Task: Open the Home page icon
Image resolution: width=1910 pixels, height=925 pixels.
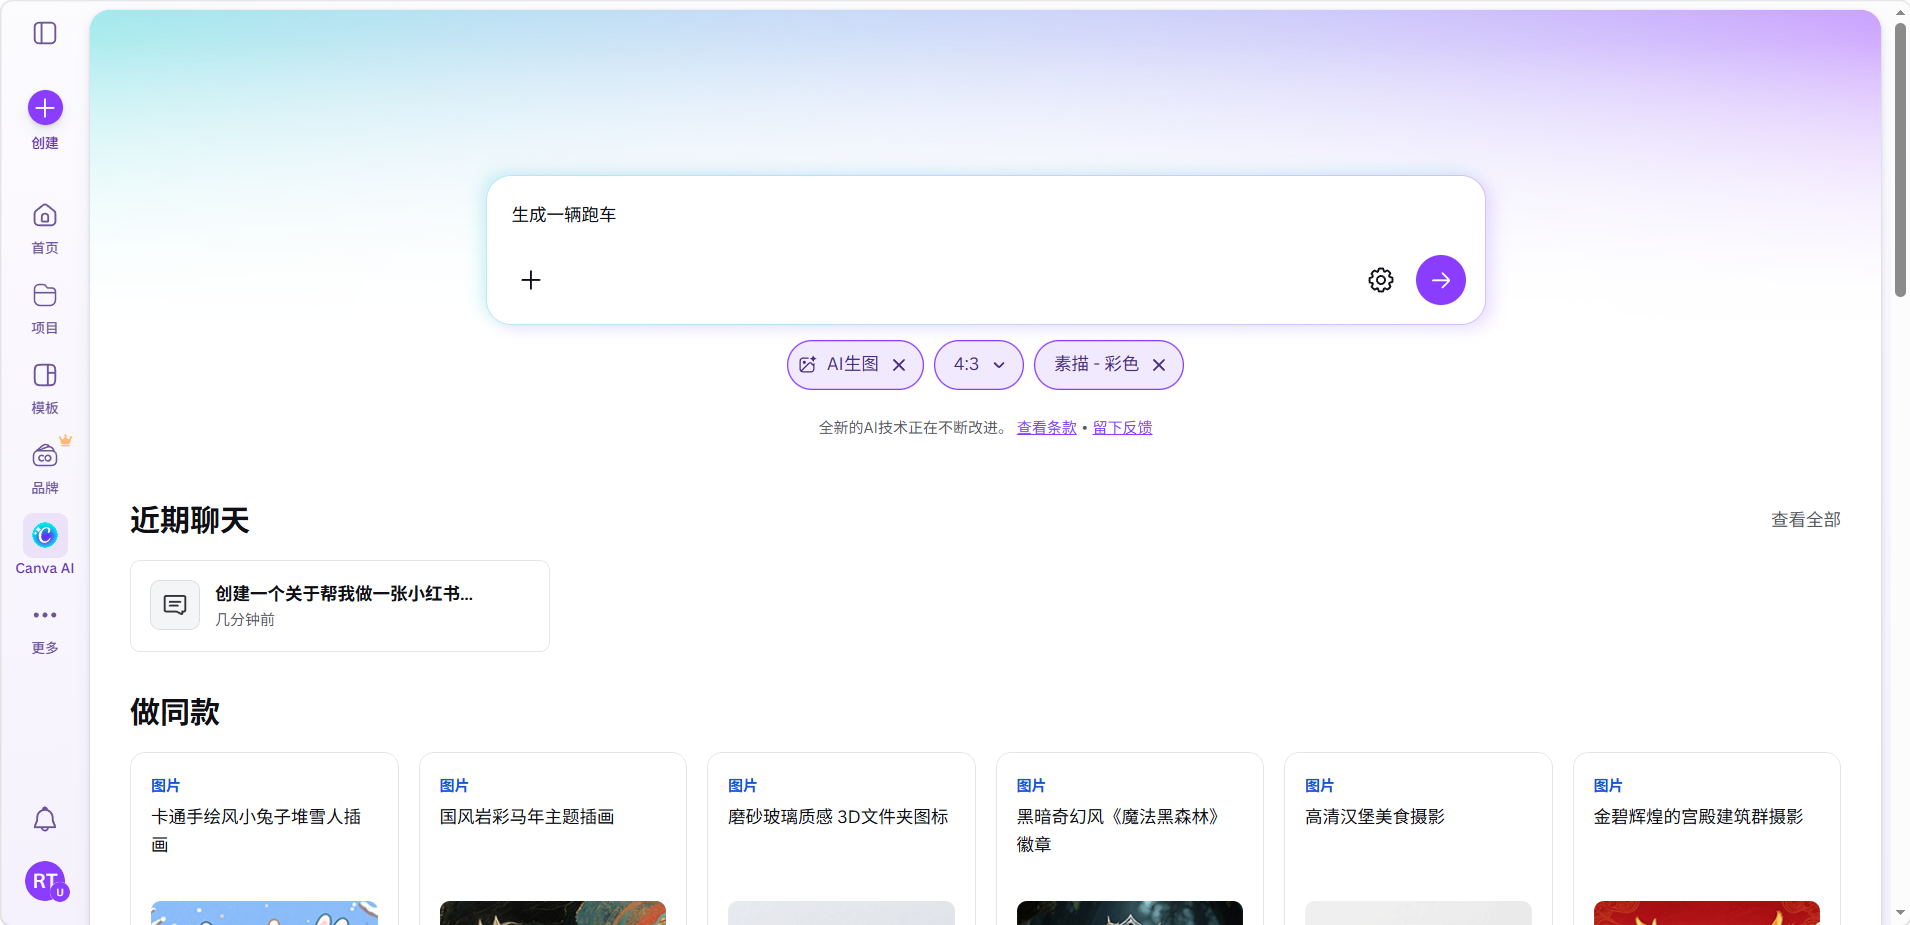Action: (x=45, y=216)
